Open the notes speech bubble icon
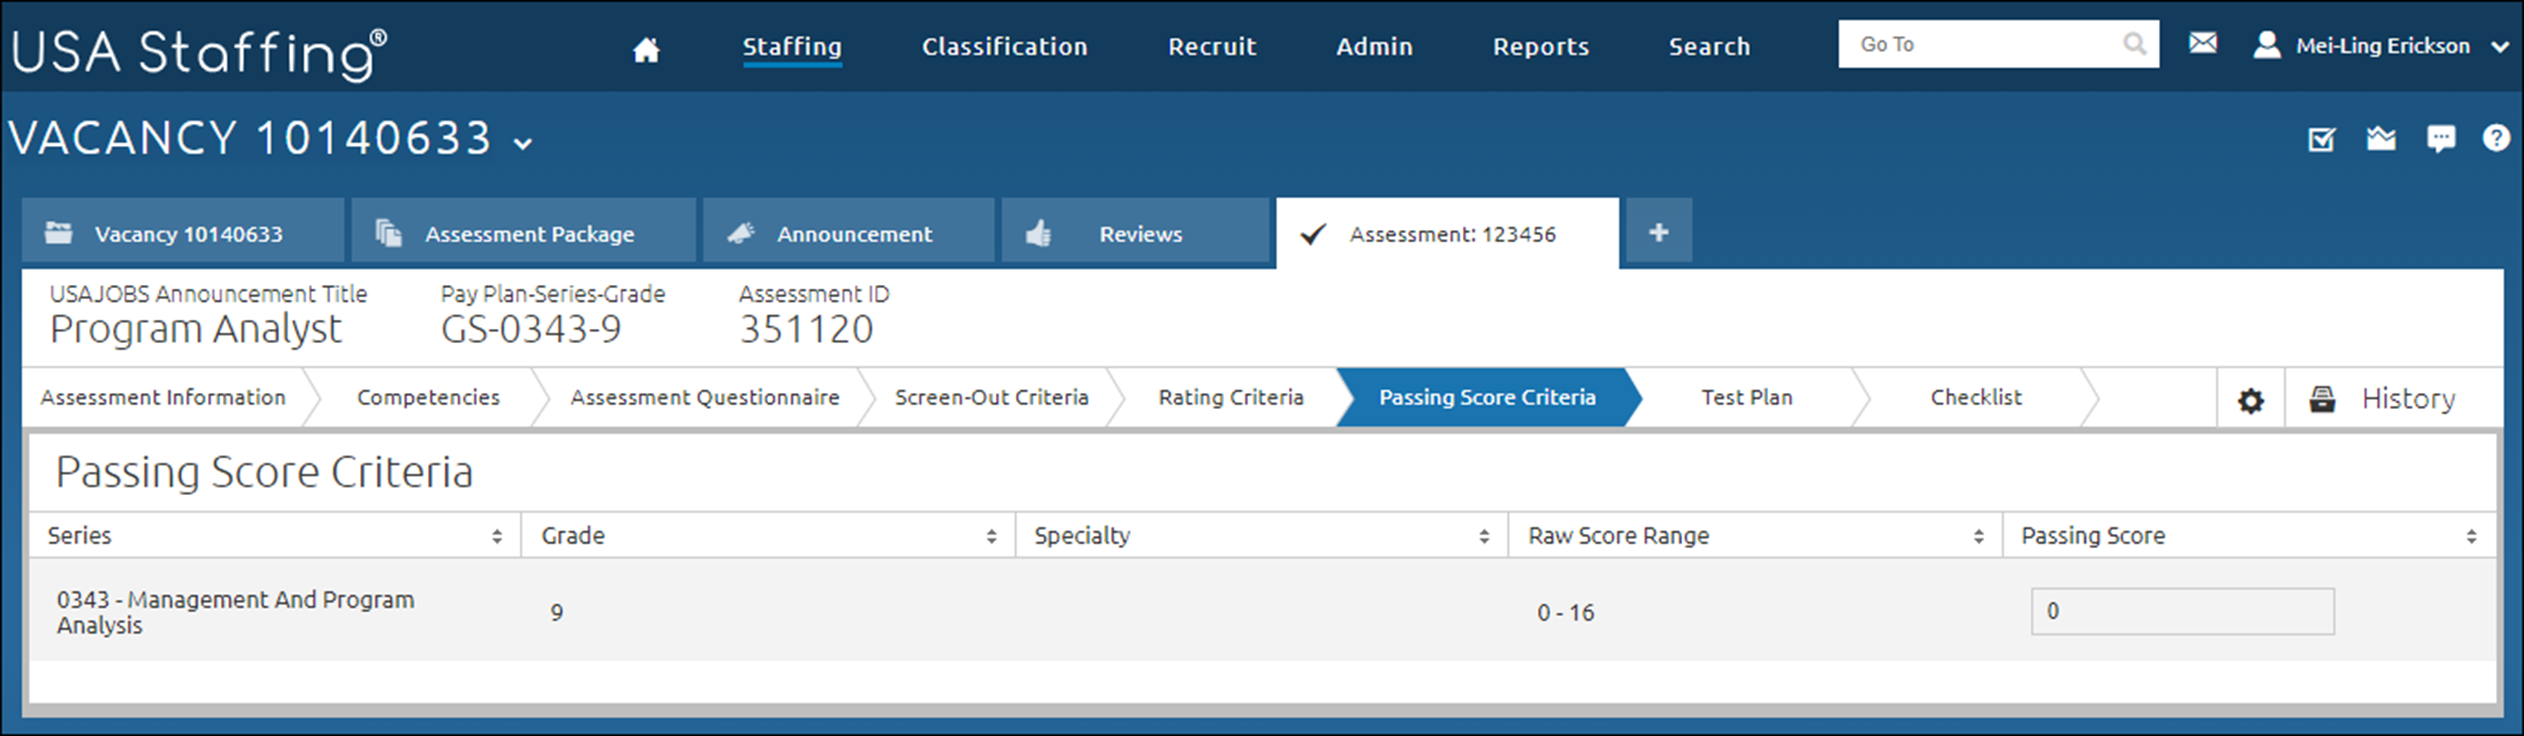 (2440, 139)
